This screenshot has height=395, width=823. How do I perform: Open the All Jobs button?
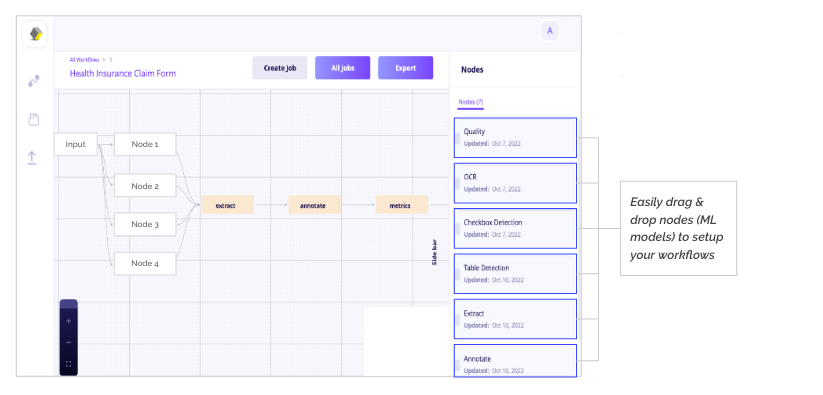point(343,68)
